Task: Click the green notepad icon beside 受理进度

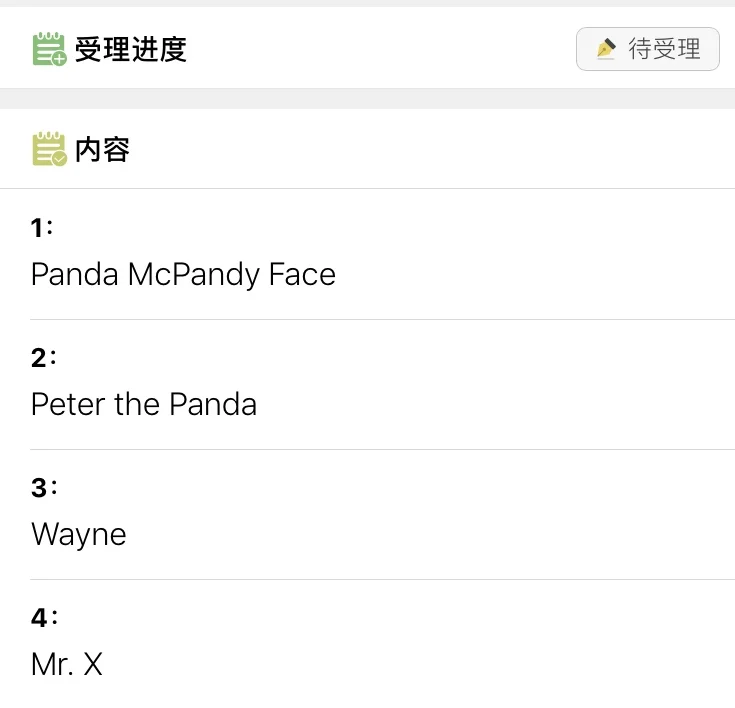Action: (x=49, y=49)
